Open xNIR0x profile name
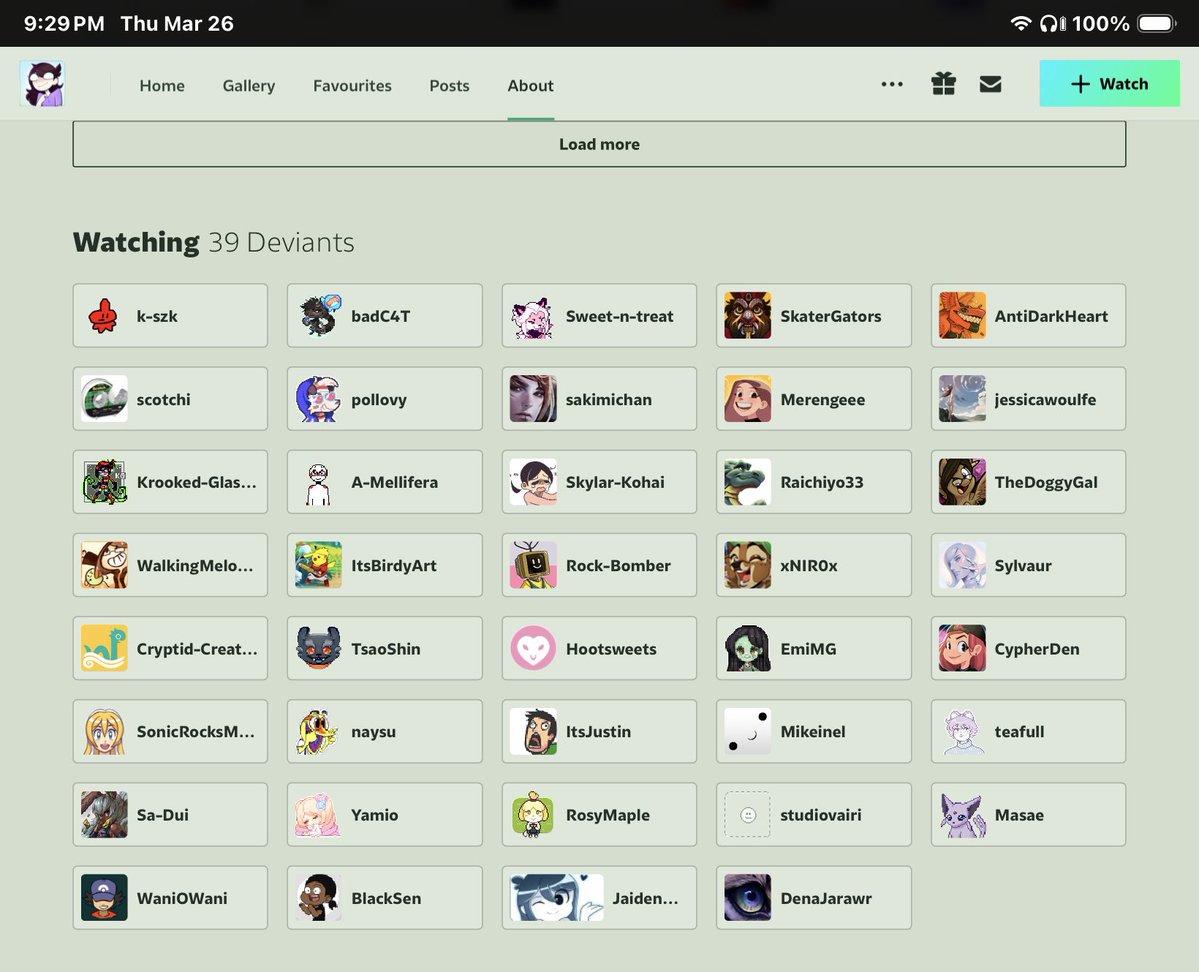Image resolution: width=1199 pixels, height=972 pixels. [x=809, y=566]
